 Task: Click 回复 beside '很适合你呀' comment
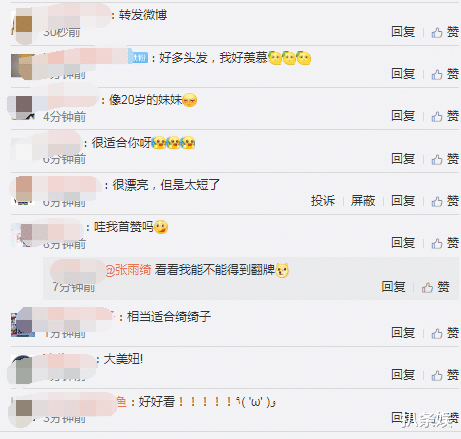coord(403,159)
